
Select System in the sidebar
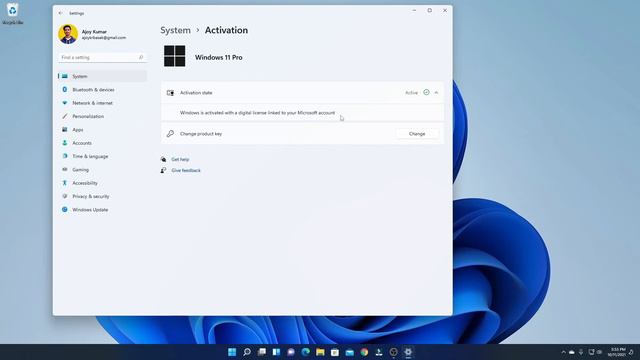102,76
